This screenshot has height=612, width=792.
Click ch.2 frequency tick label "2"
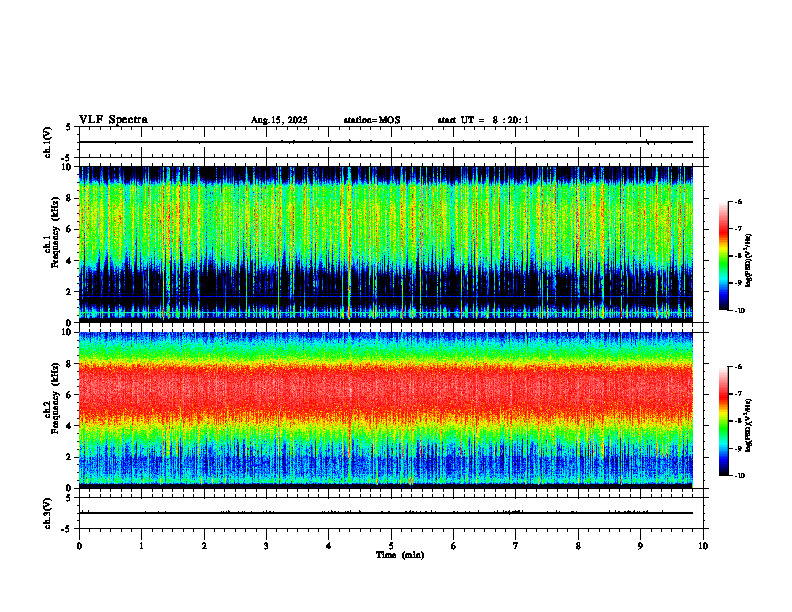tap(70, 457)
